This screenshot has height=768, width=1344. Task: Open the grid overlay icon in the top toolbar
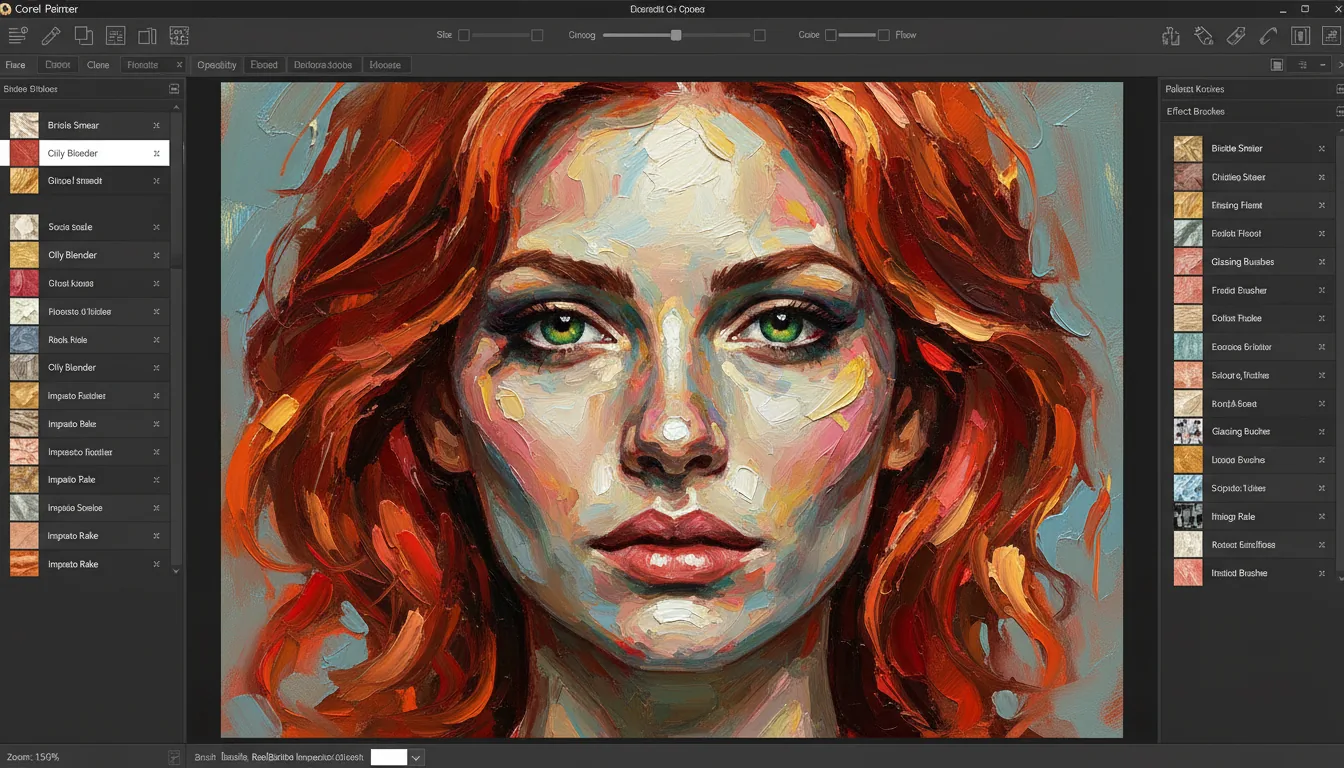(179, 35)
